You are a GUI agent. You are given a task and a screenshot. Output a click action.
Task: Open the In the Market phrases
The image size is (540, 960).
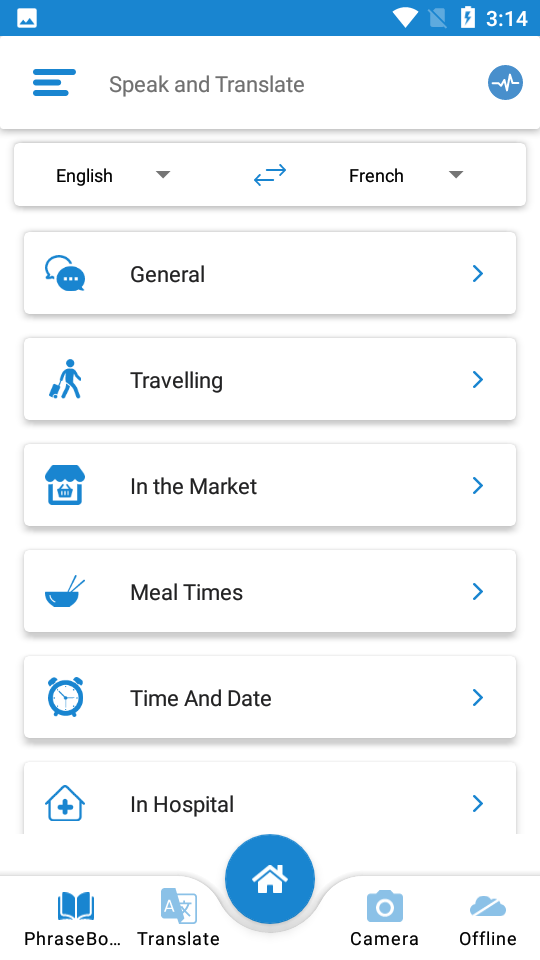270,485
